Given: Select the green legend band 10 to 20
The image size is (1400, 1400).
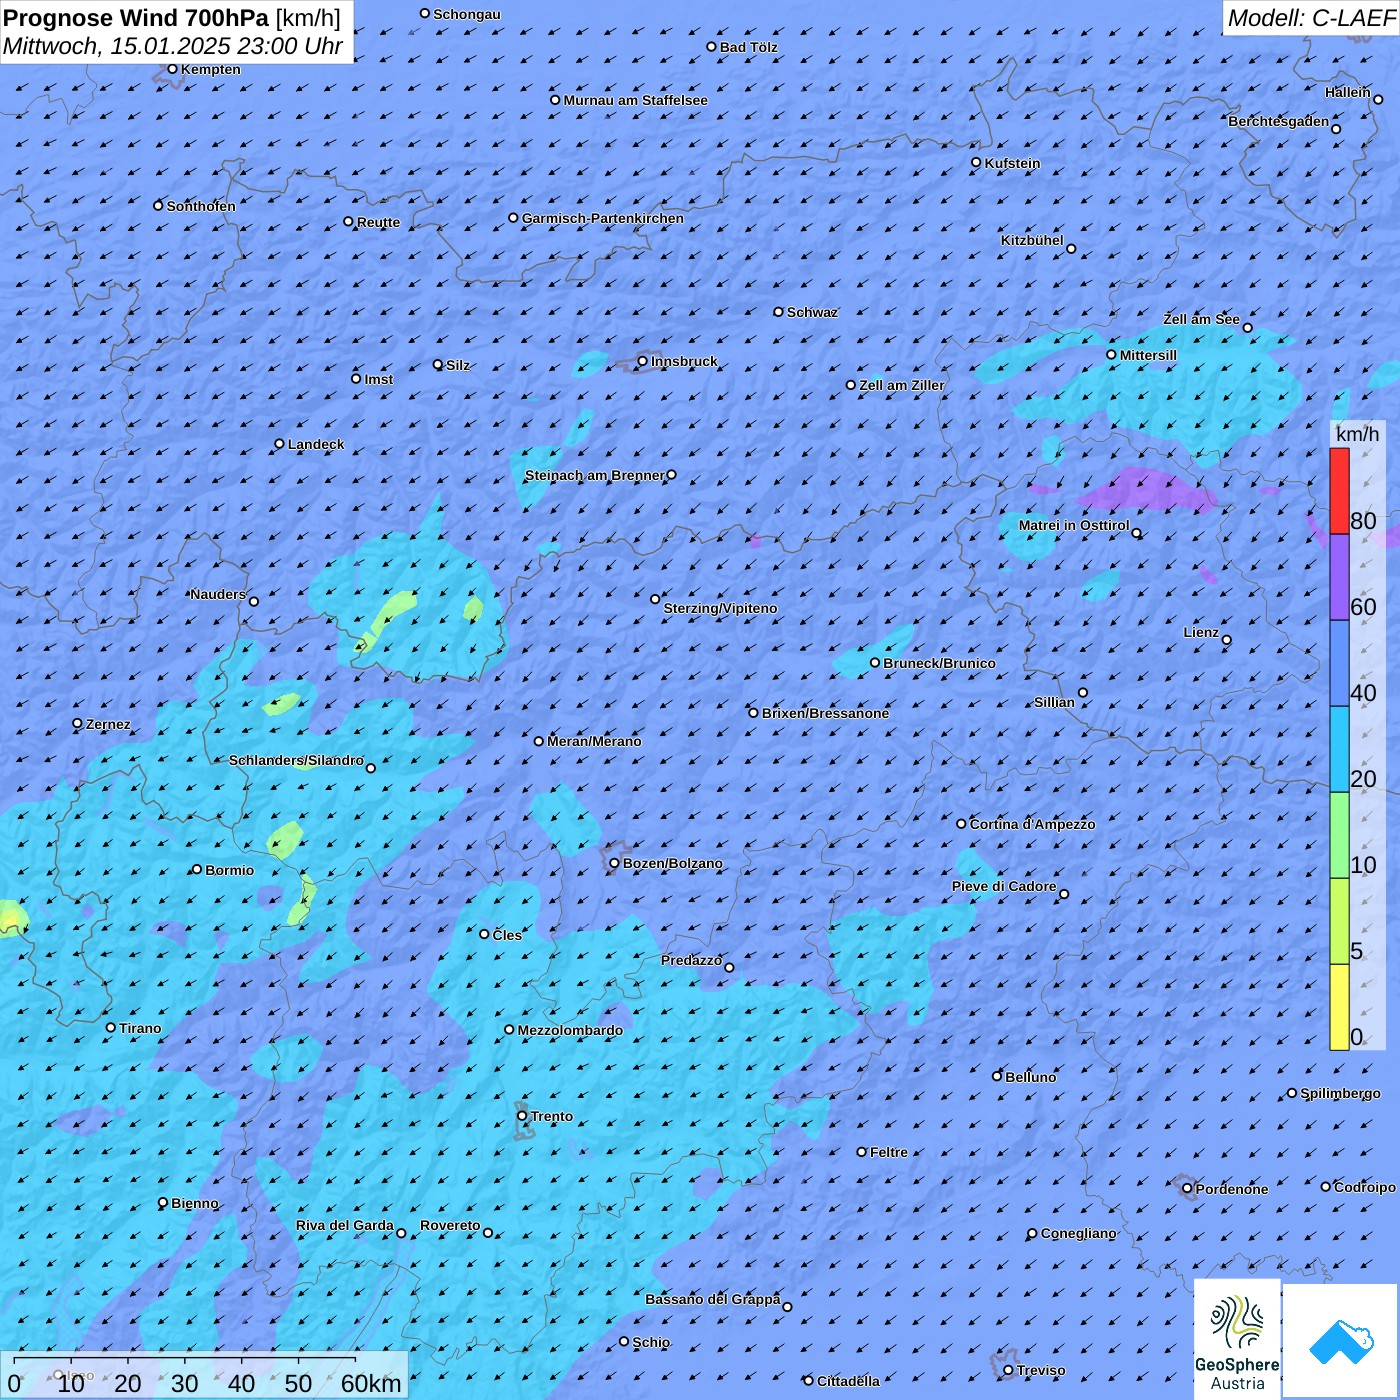Looking at the screenshot, I should tap(1339, 836).
